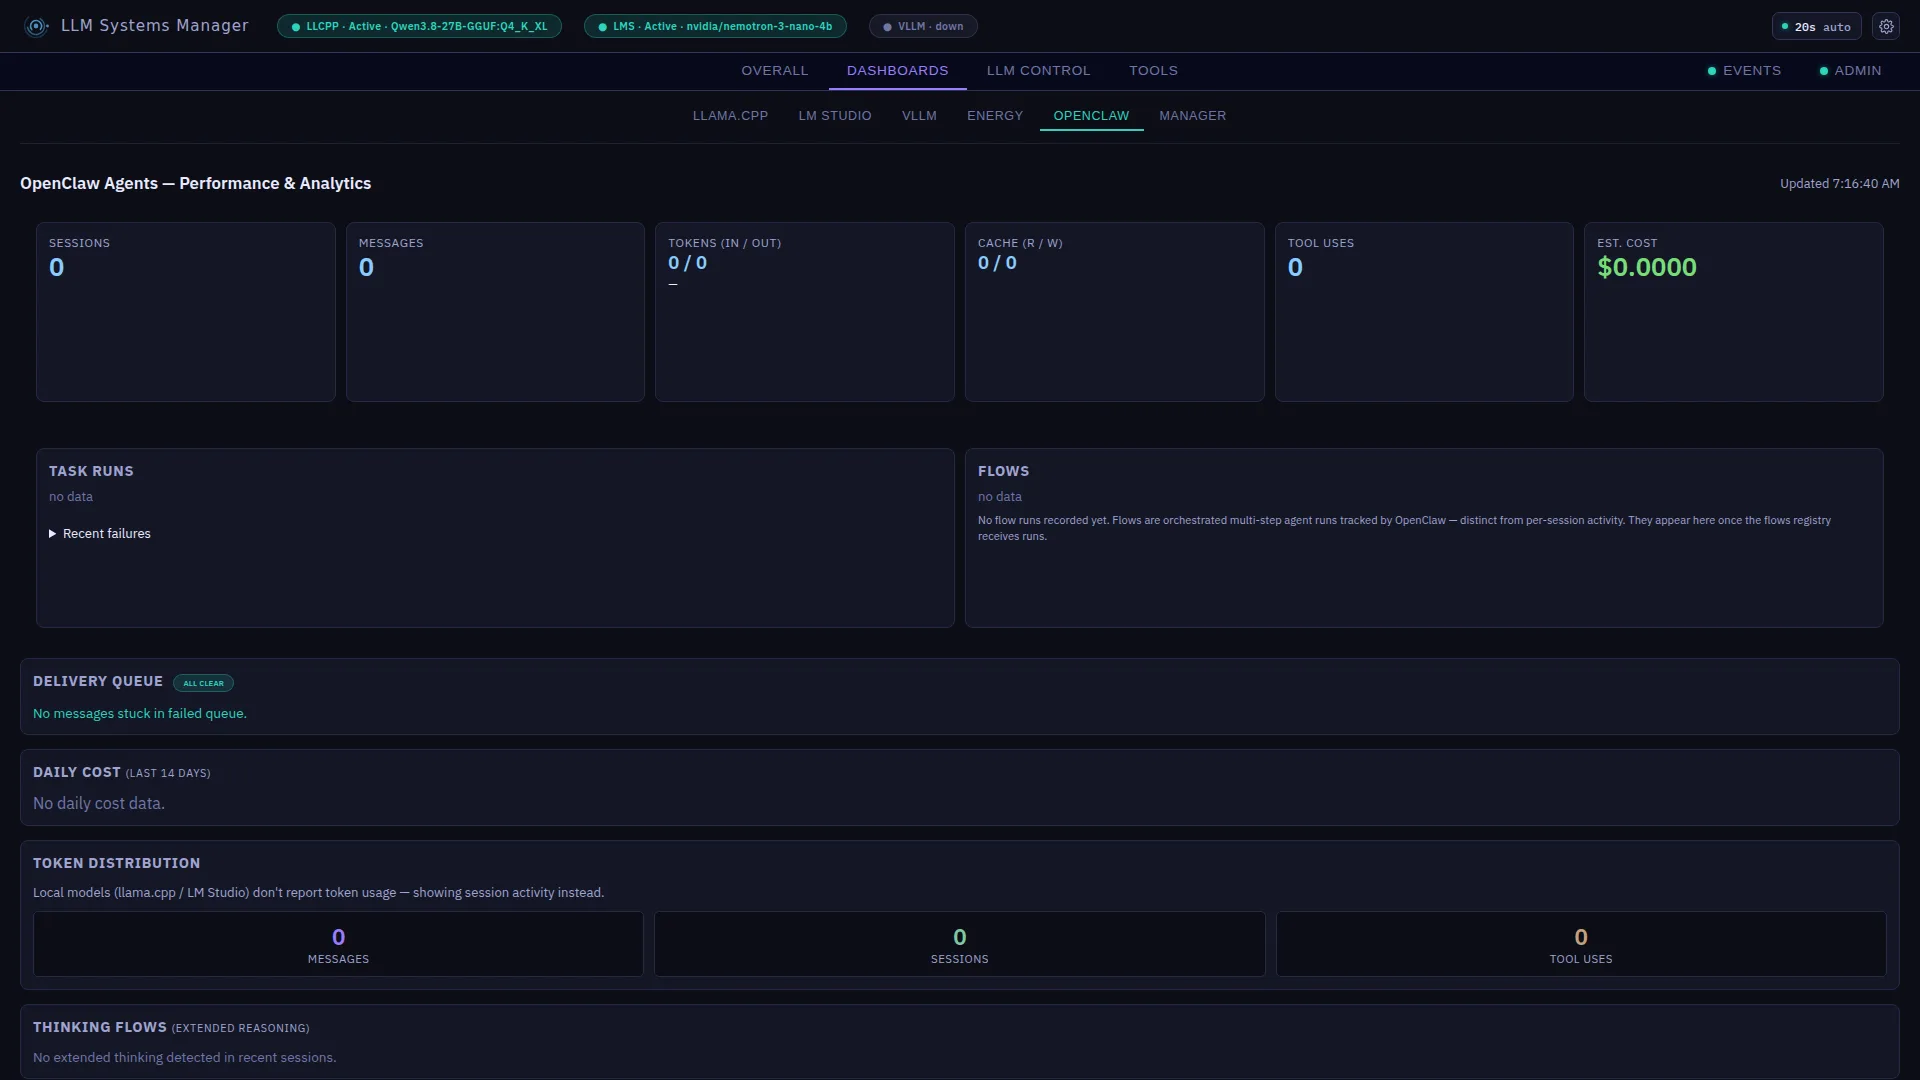The image size is (1920, 1080).
Task: Click the Updated 7:16:40 AM timestamp
Action: [1839, 184]
